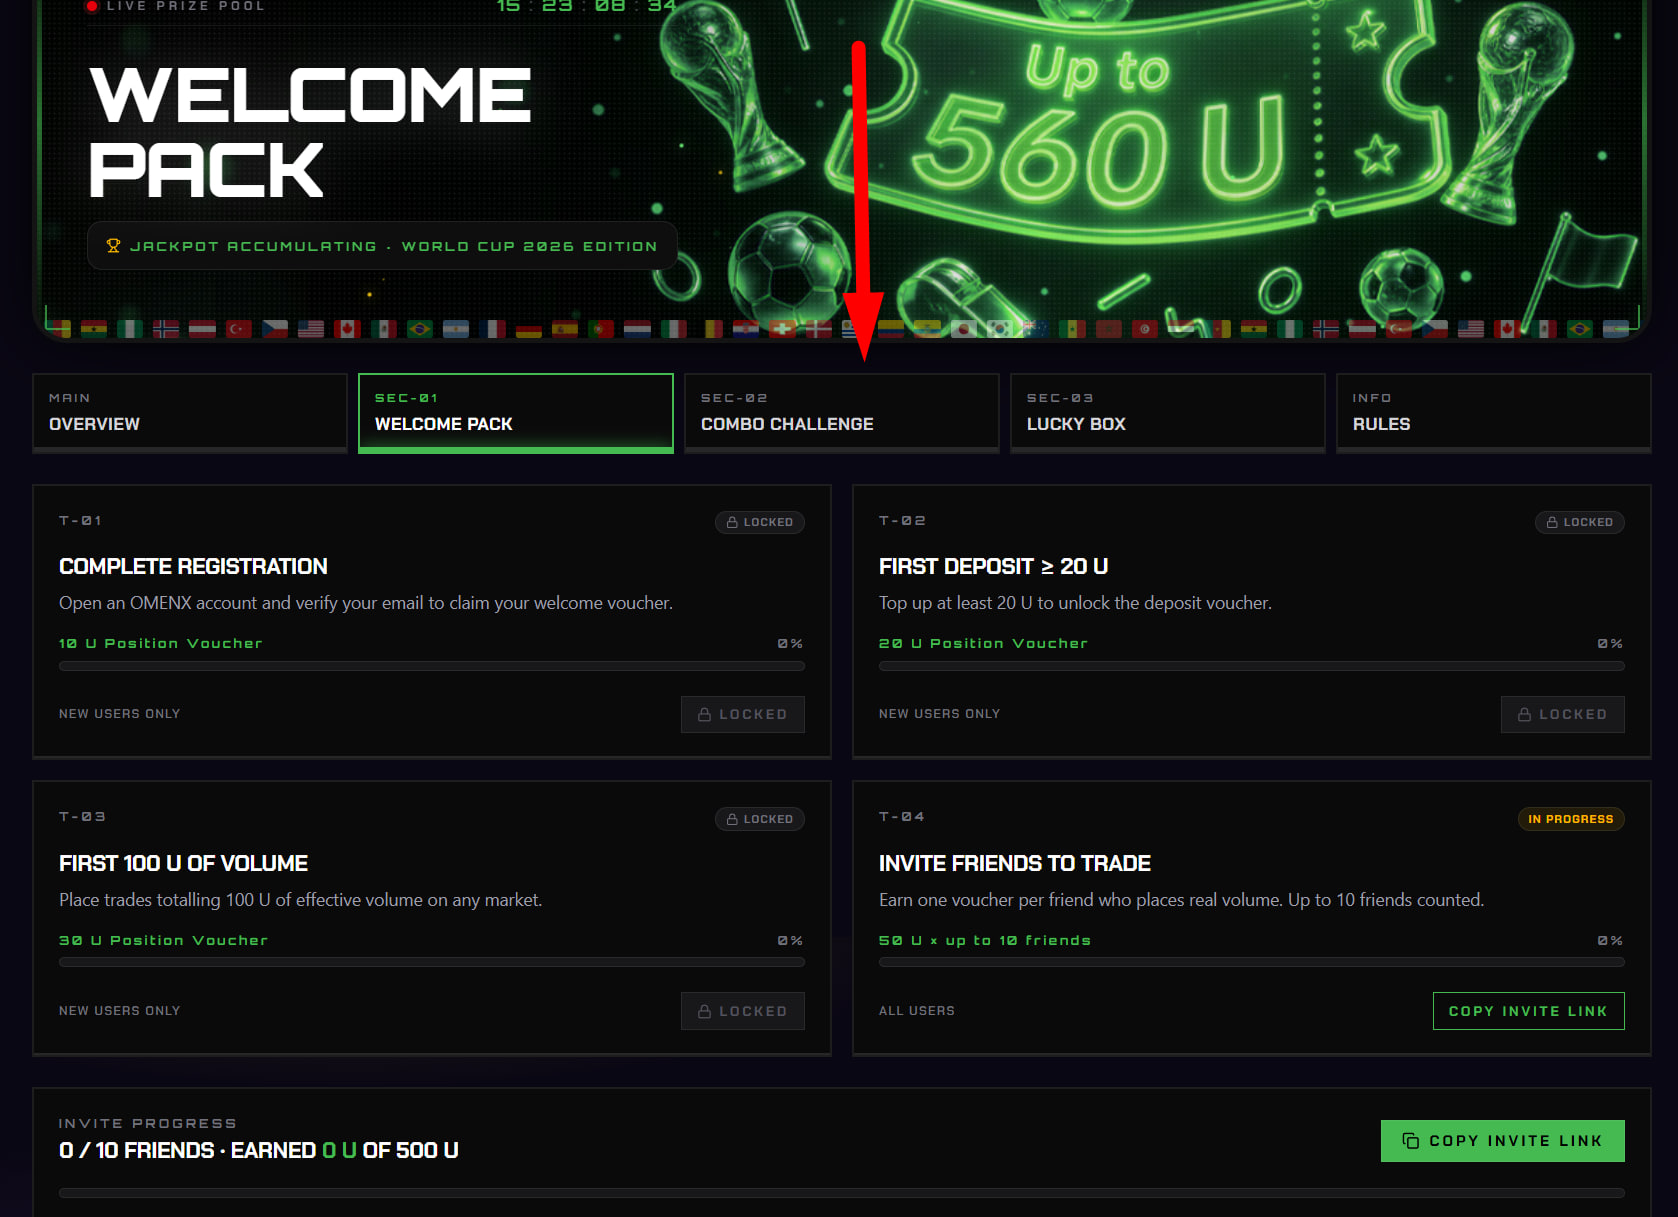This screenshot has width=1678, height=1217.
Task: Click the Invite Friends to Trade progress bar
Action: [1252, 963]
